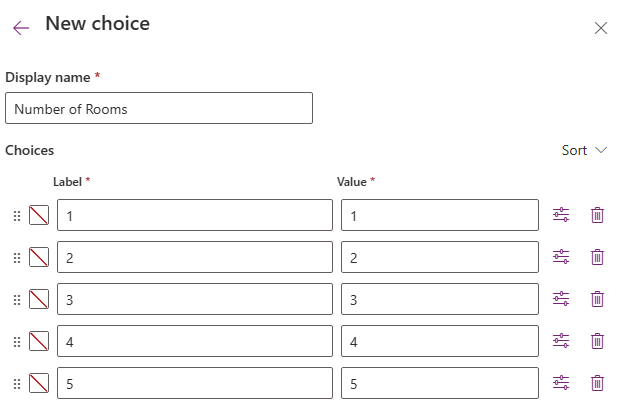Click the drag handle of choice 3
Image resolution: width=624 pixels, height=416 pixels.
[17, 300]
